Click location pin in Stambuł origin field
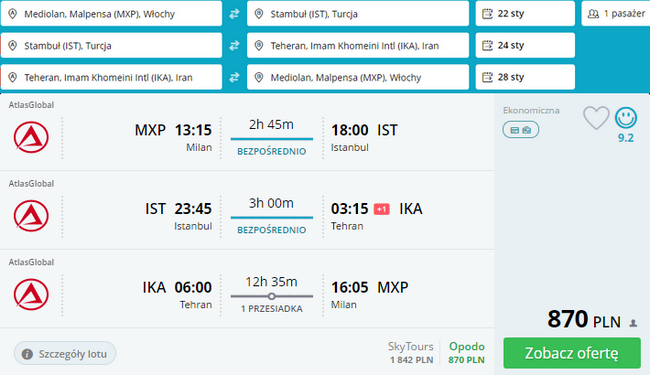The width and height of the screenshot is (650, 375). click(12, 45)
